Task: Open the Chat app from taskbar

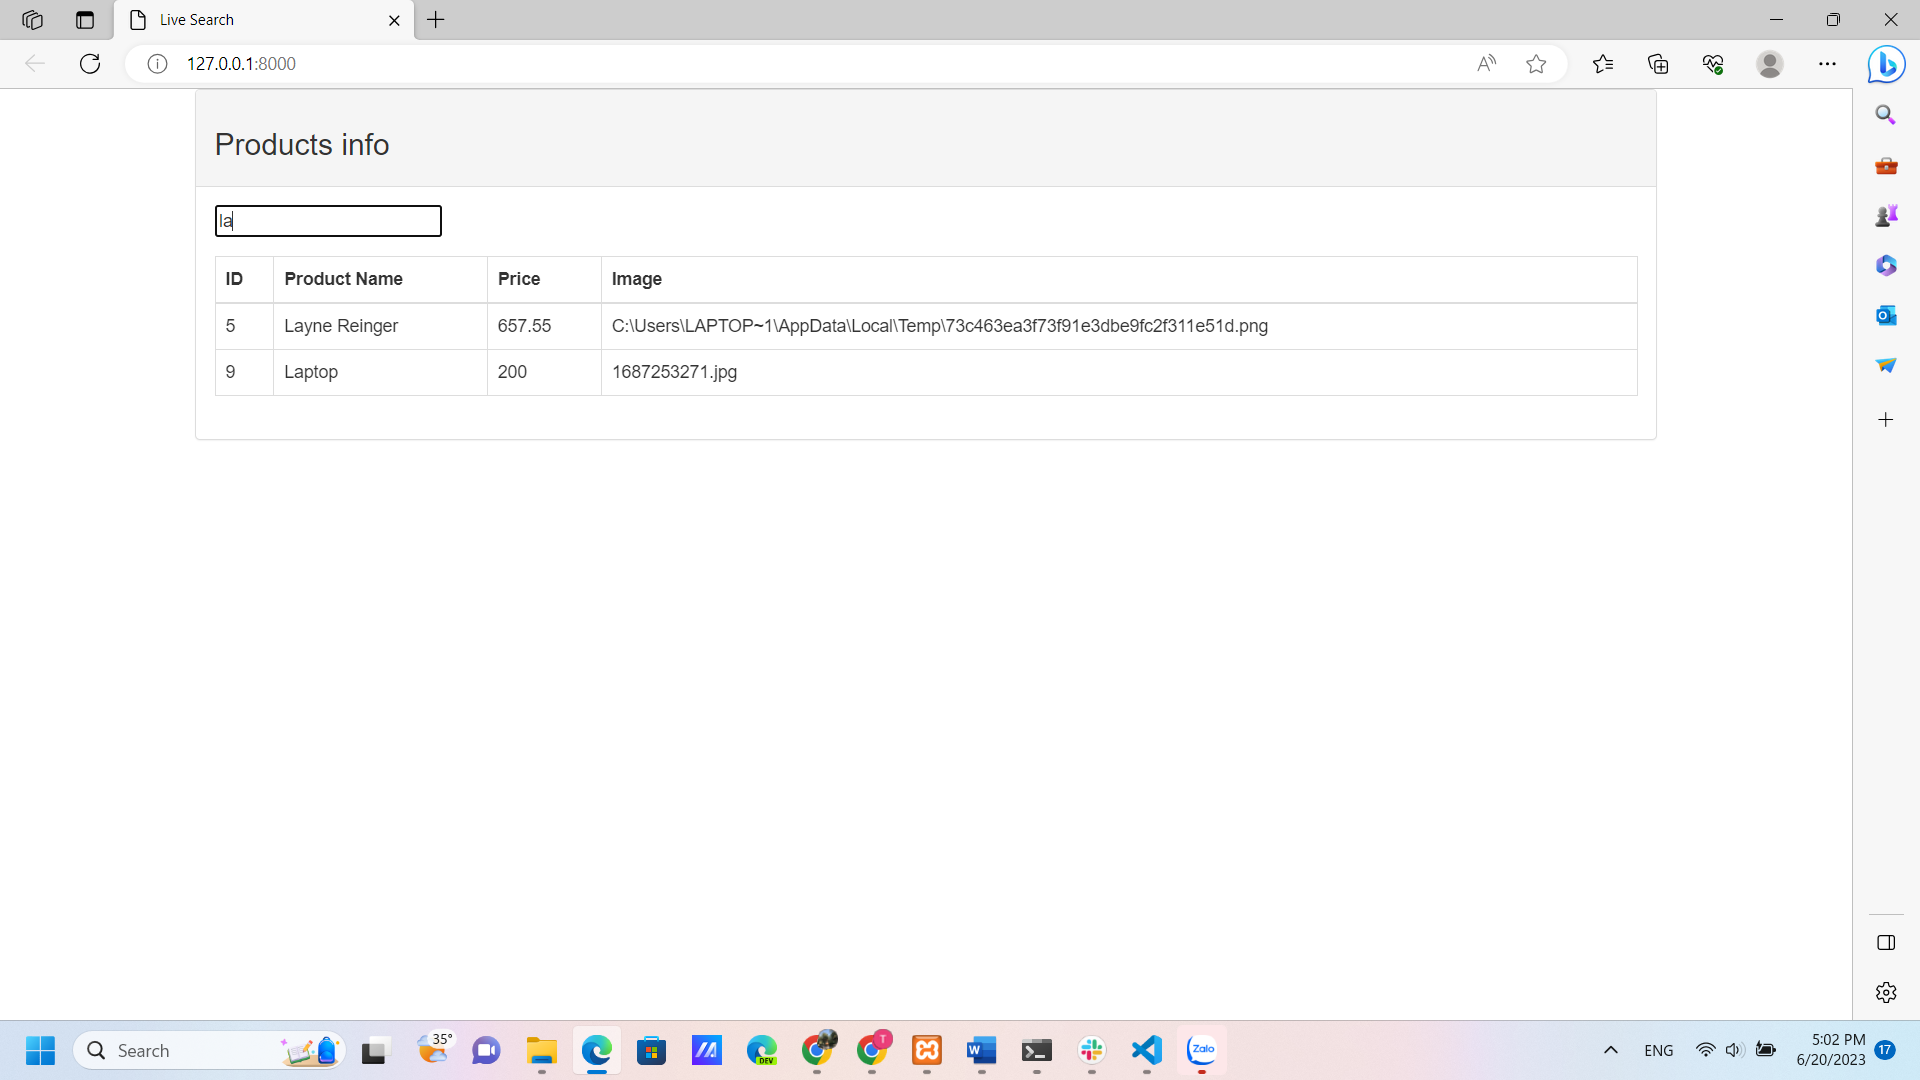Action: tap(487, 1051)
